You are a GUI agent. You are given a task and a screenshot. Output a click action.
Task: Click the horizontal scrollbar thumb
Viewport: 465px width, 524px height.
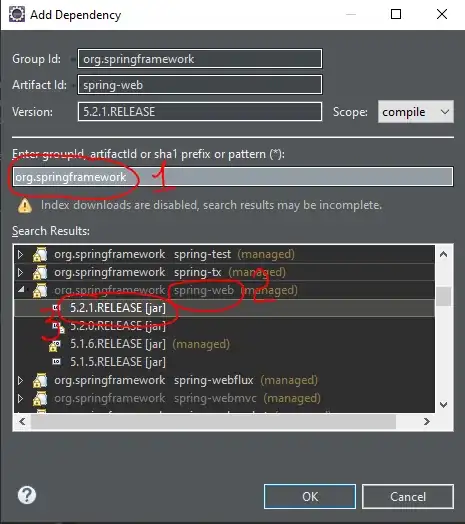pyautogui.click(x=213, y=421)
